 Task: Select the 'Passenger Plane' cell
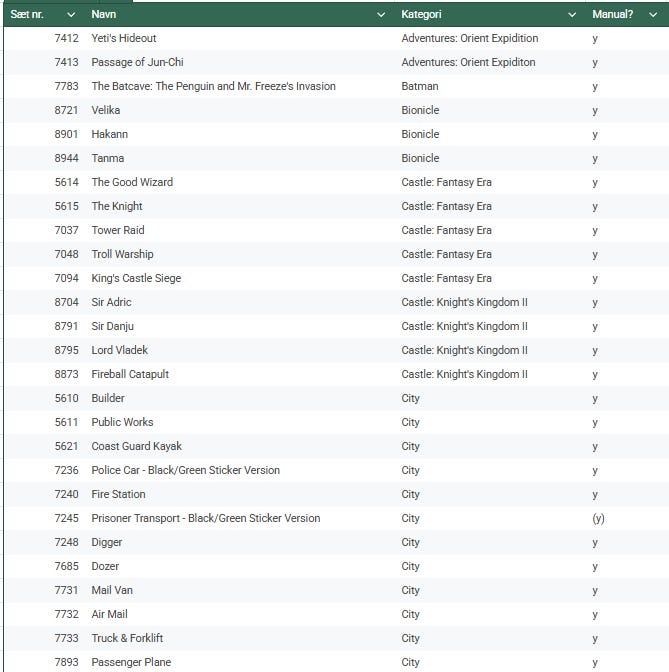[241, 662]
